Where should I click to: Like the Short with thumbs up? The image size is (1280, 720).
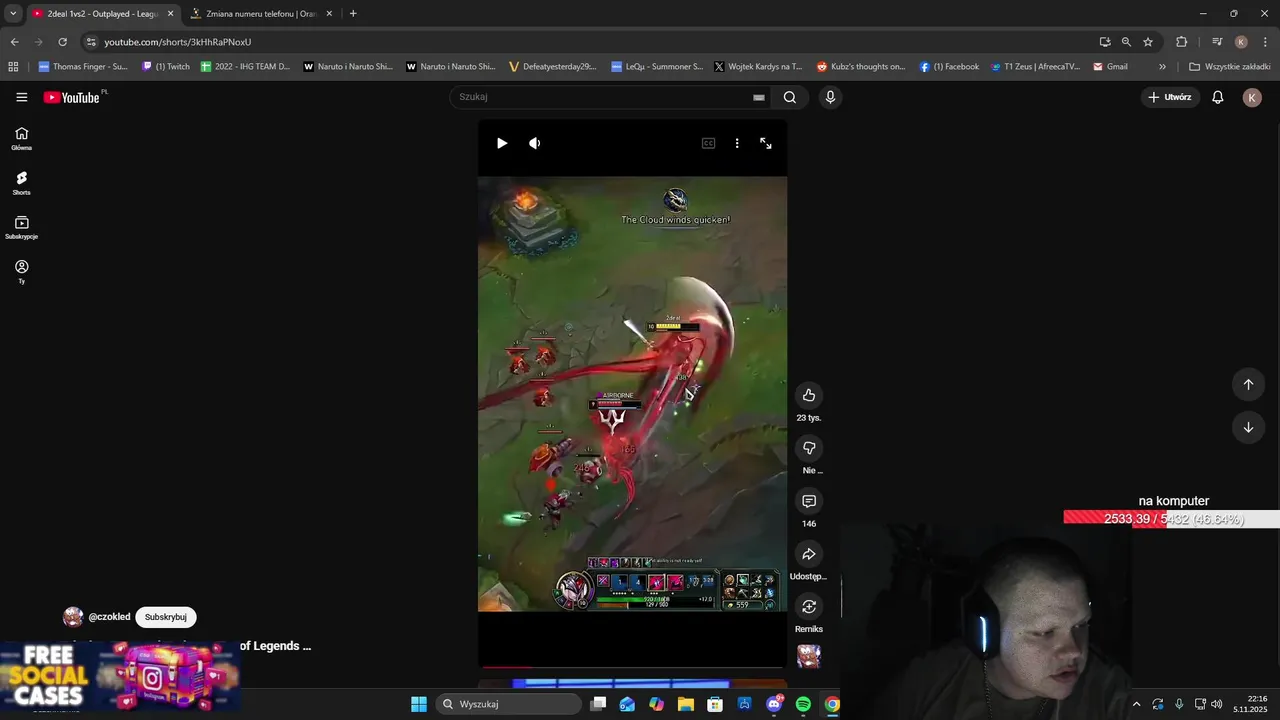pyautogui.click(x=809, y=395)
